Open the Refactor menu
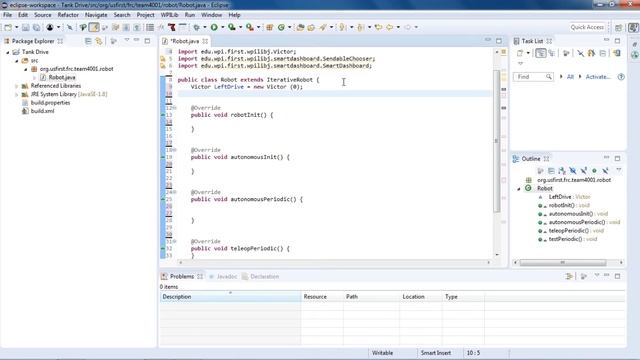640x360 pixels. click(x=68, y=15)
